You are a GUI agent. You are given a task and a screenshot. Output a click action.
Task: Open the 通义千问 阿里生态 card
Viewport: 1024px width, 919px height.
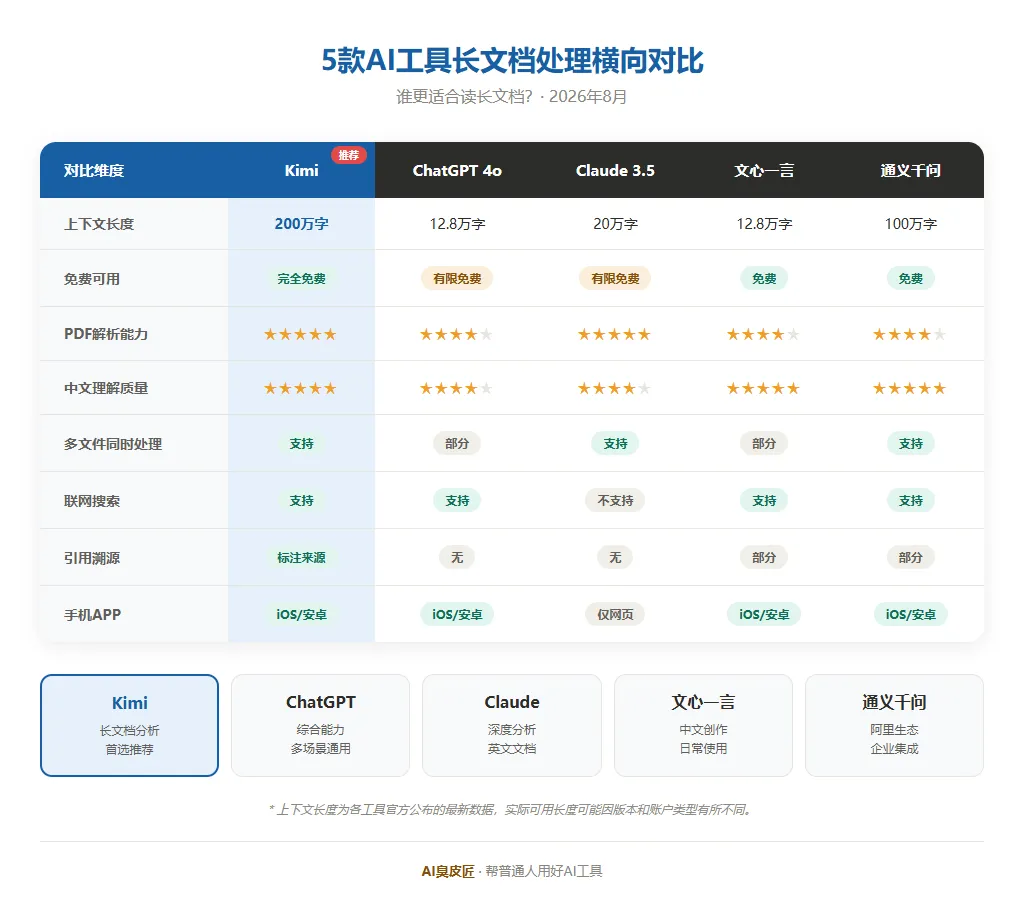(895, 726)
